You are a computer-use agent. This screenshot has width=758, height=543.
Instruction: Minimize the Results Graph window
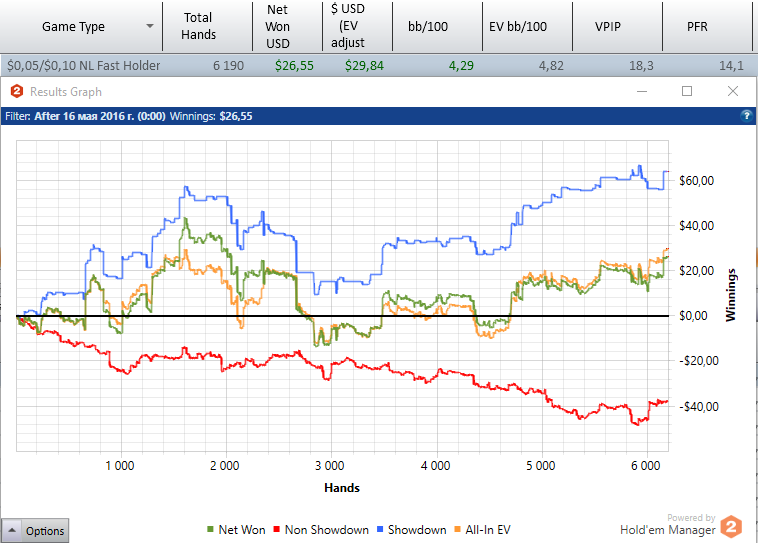click(642, 91)
